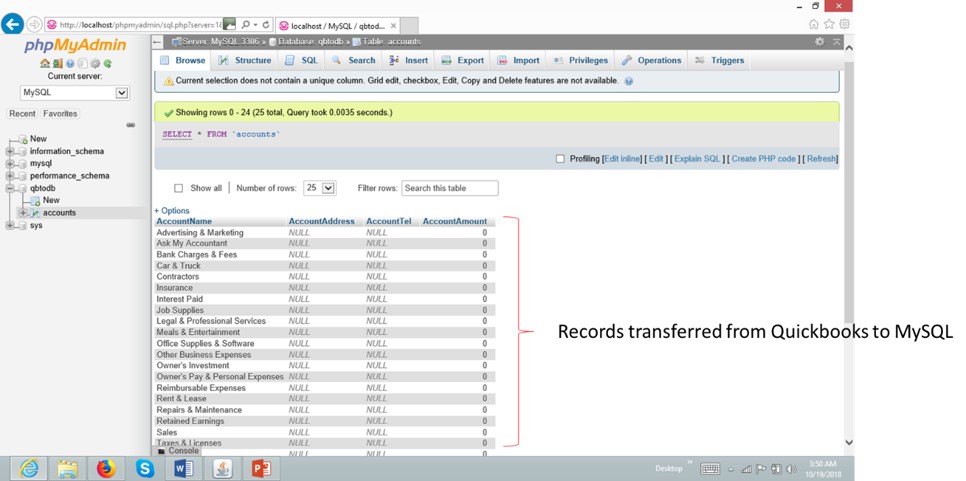Open page settings gear icon

pos(819,42)
